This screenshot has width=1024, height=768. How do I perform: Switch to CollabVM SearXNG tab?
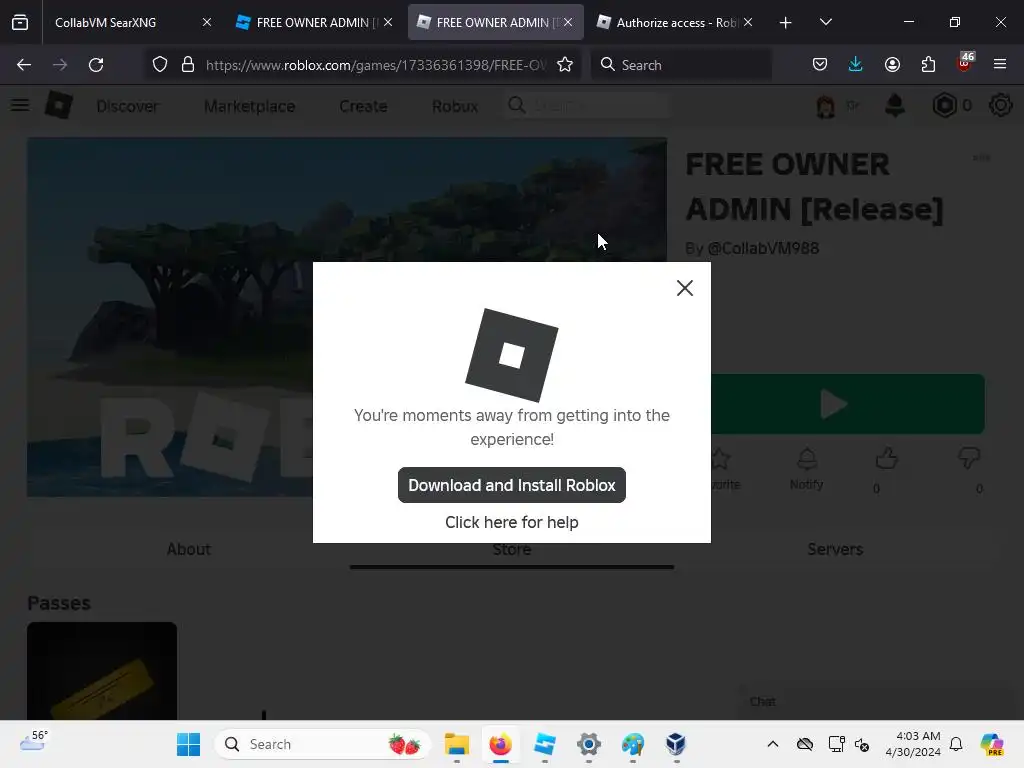pyautogui.click(x=124, y=22)
